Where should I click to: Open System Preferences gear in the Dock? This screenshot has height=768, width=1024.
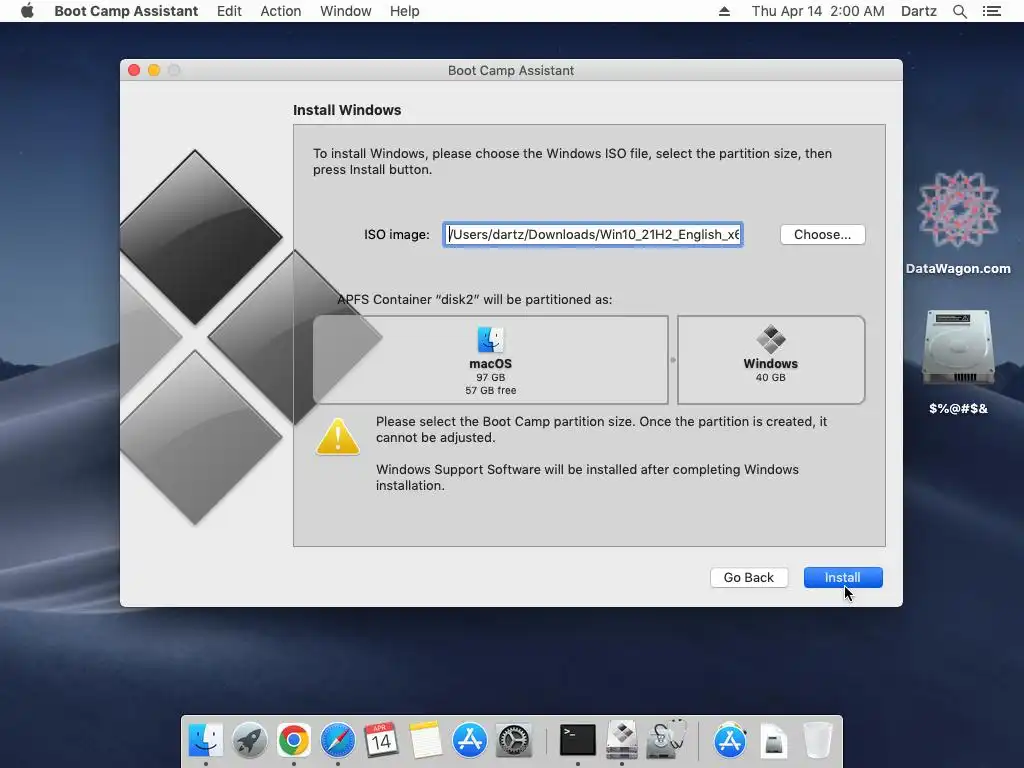(514, 741)
